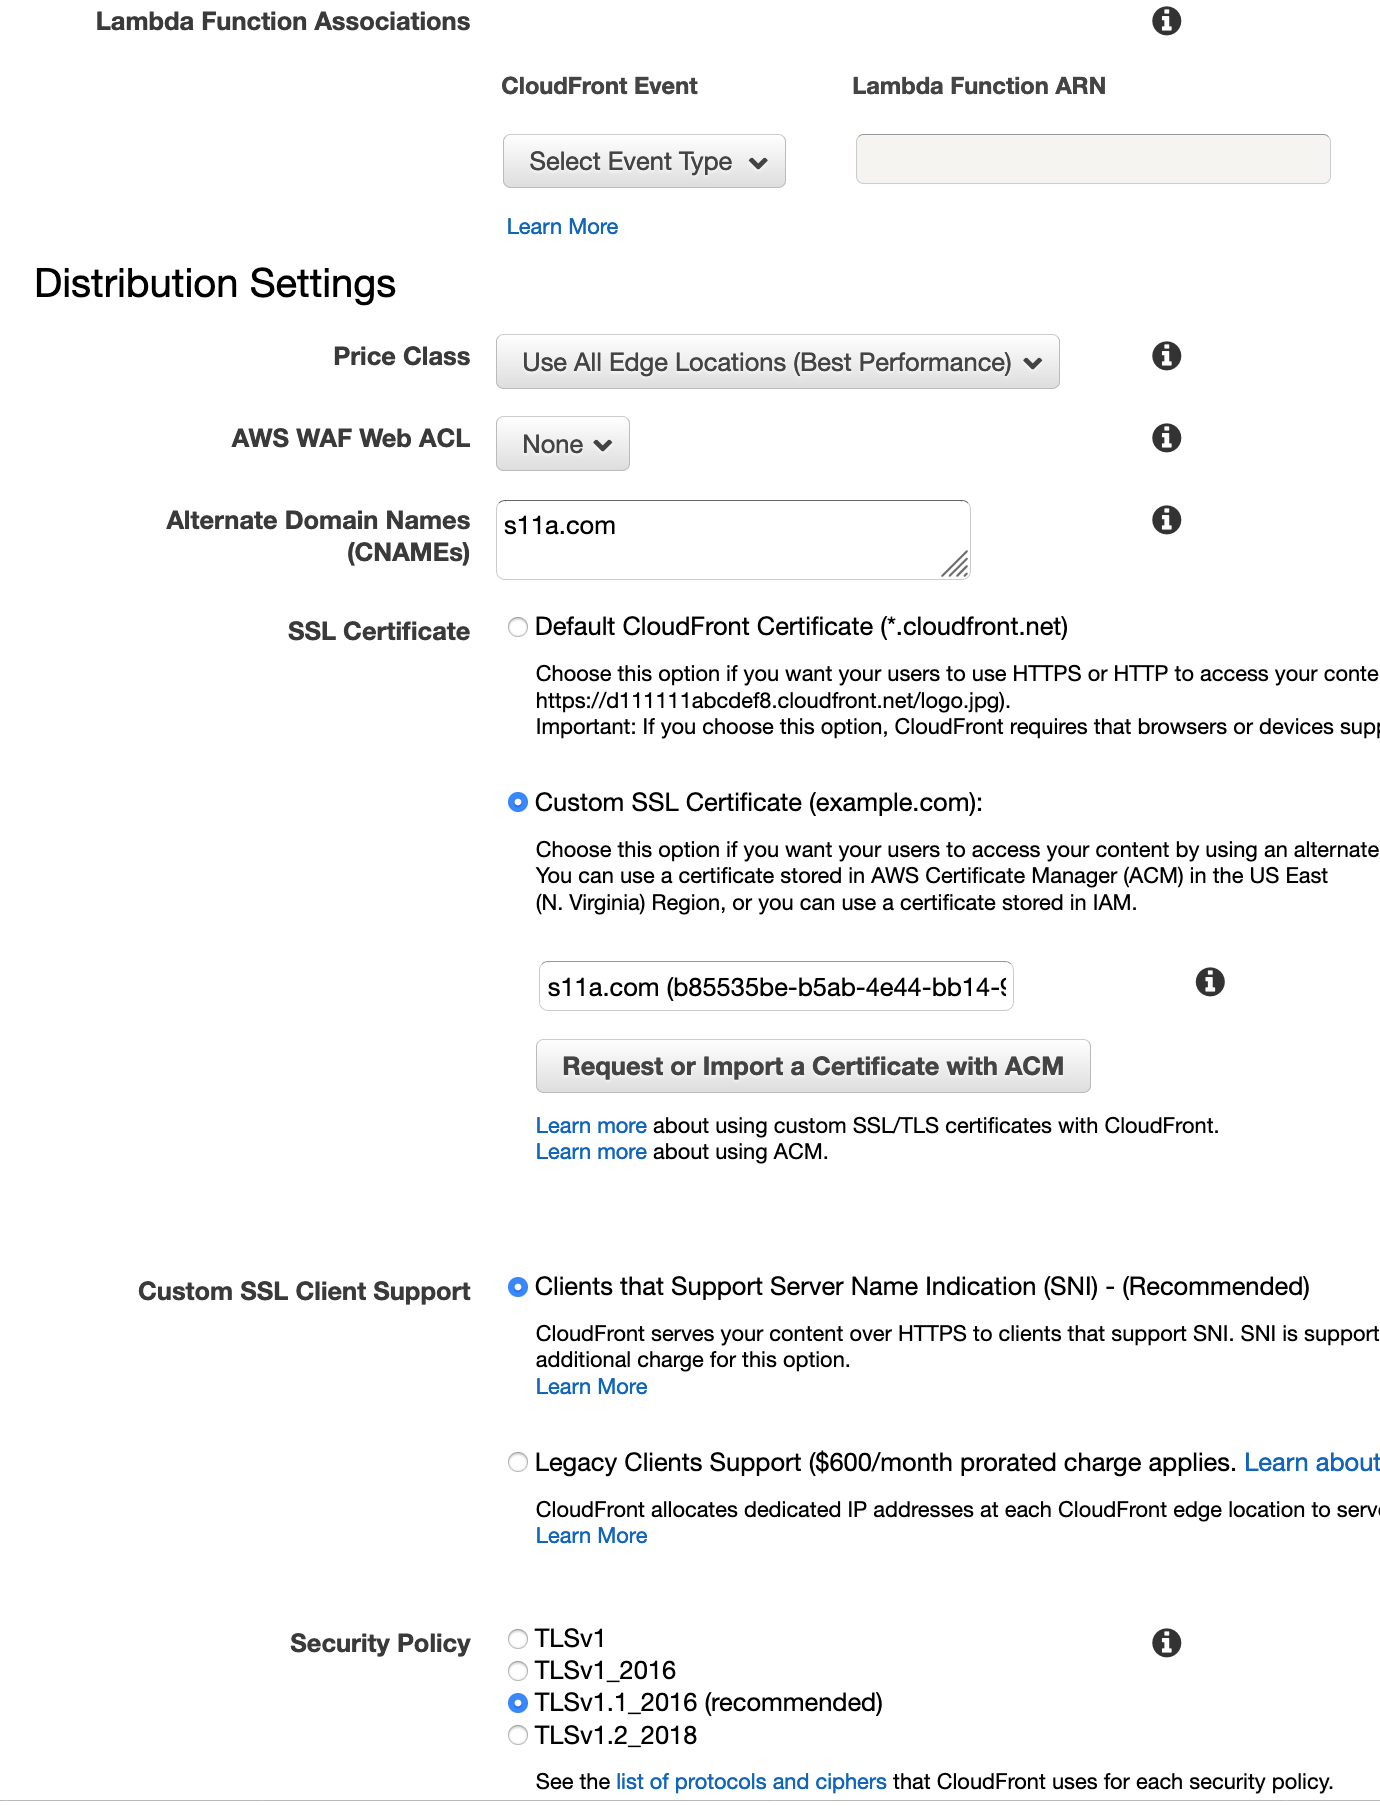Screen dimensions: 1380x1806
Task: Click Learn More under Lambda event type
Action: pos(562,227)
